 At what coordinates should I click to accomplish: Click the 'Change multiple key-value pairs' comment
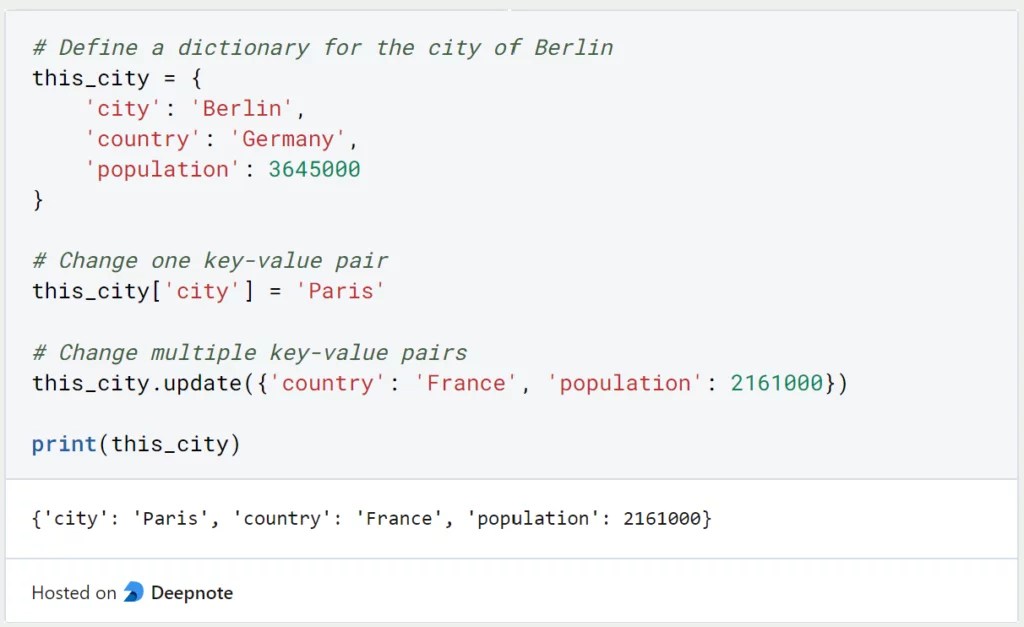click(x=248, y=352)
